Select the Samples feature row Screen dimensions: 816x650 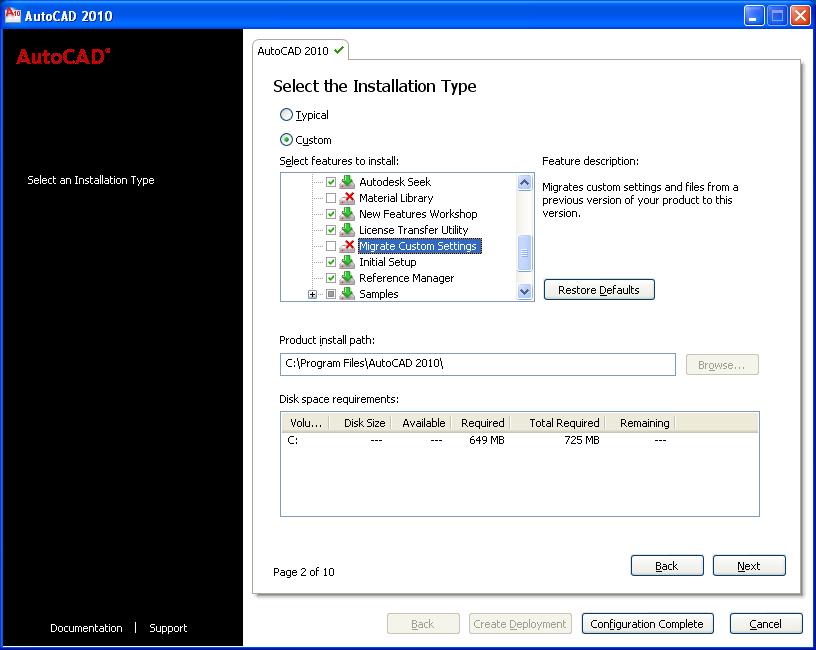click(379, 294)
